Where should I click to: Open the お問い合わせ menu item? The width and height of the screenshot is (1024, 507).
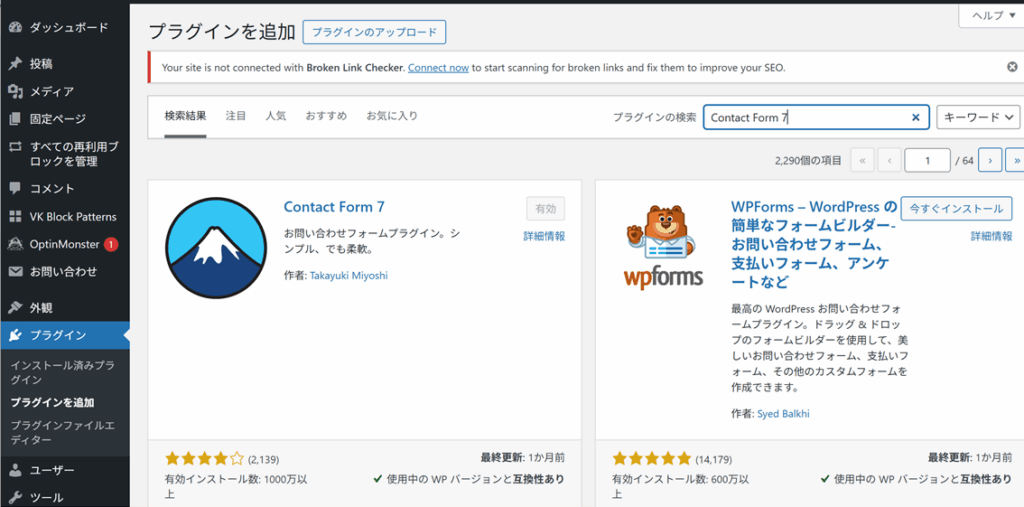pos(65,271)
